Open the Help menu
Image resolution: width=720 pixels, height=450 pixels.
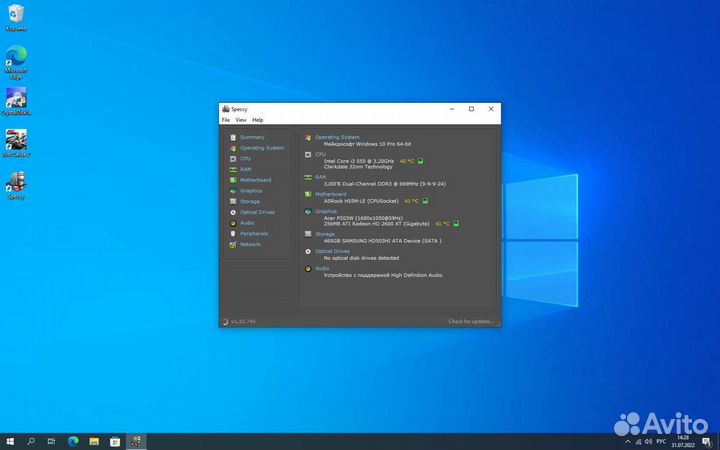pos(258,120)
